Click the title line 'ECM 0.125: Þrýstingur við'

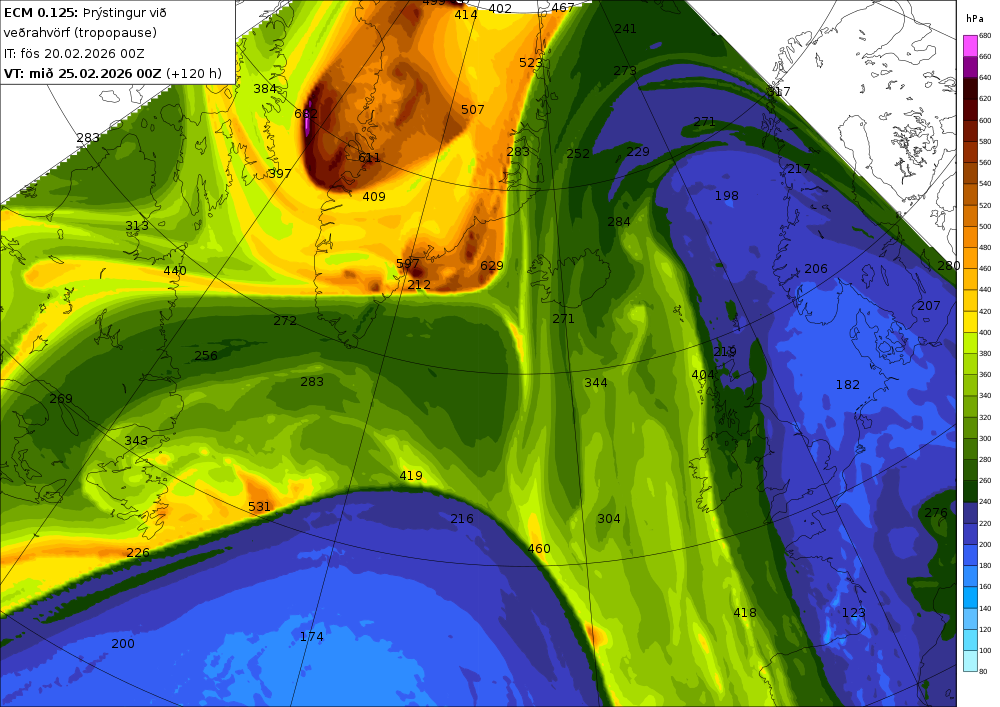[85, 13]
